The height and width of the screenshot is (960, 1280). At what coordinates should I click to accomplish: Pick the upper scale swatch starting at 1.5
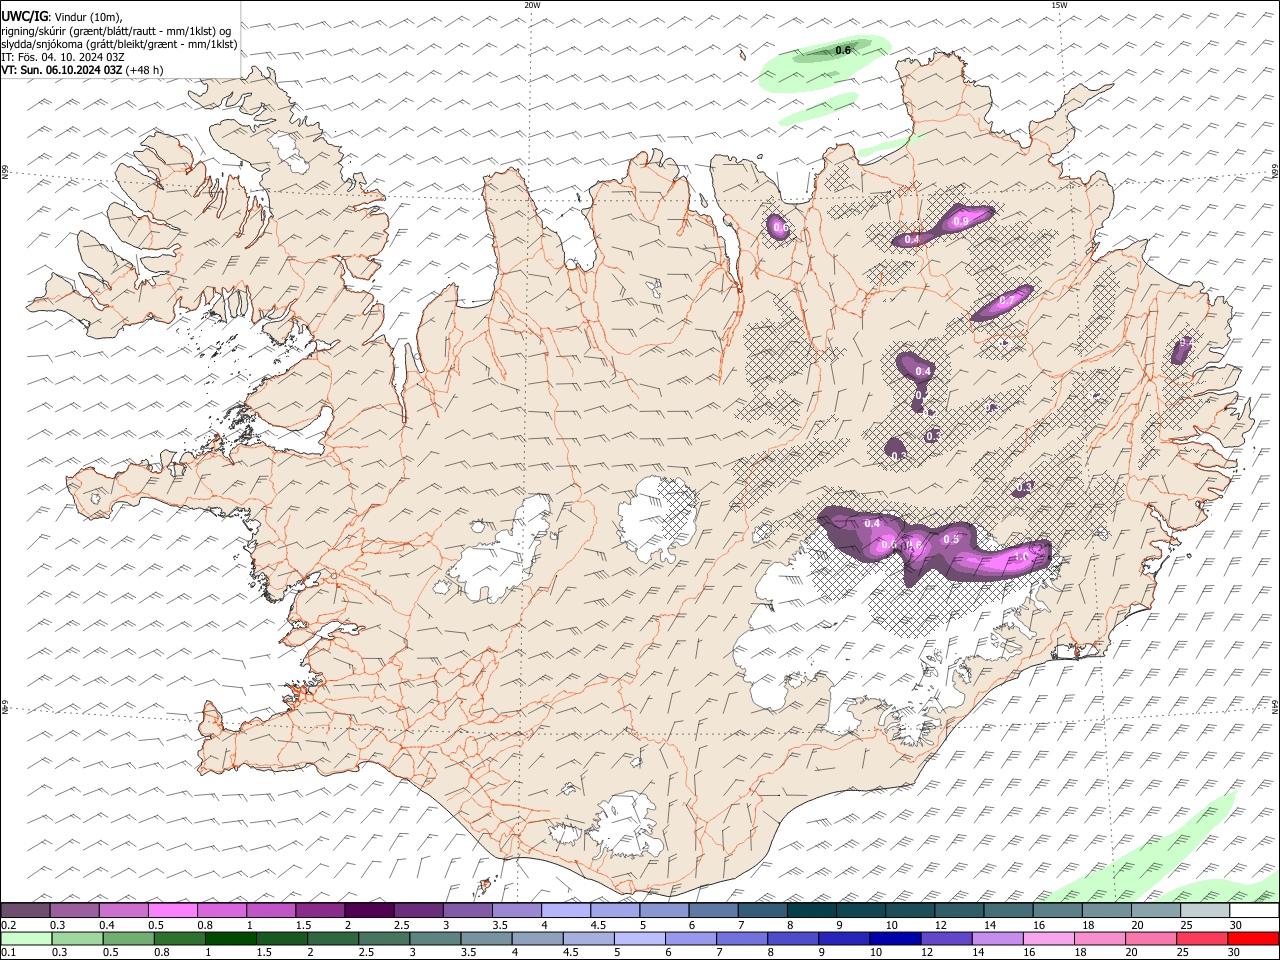pos(319,910)
